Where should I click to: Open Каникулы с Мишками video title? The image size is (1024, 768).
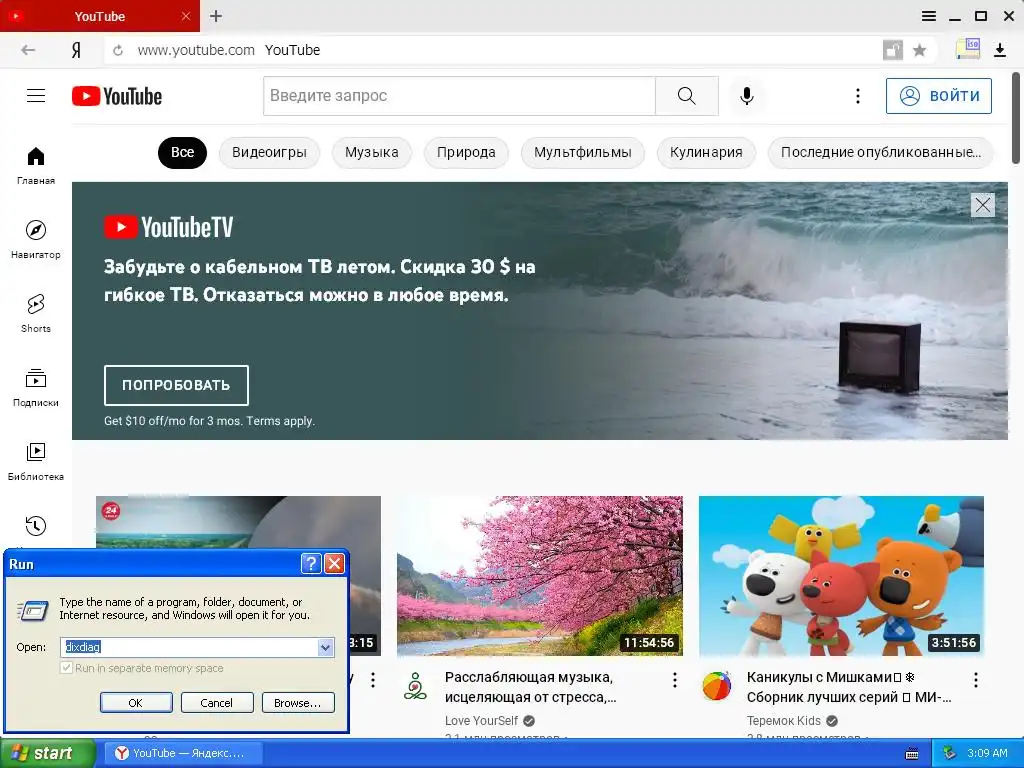click(849, 687)
